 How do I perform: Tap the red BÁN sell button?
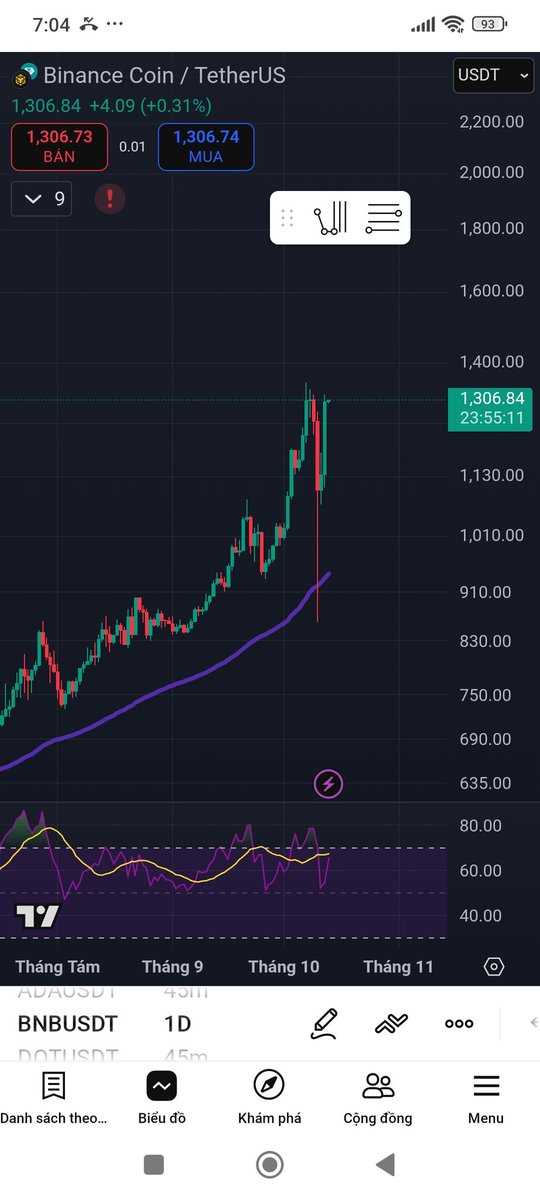[59, 147]
